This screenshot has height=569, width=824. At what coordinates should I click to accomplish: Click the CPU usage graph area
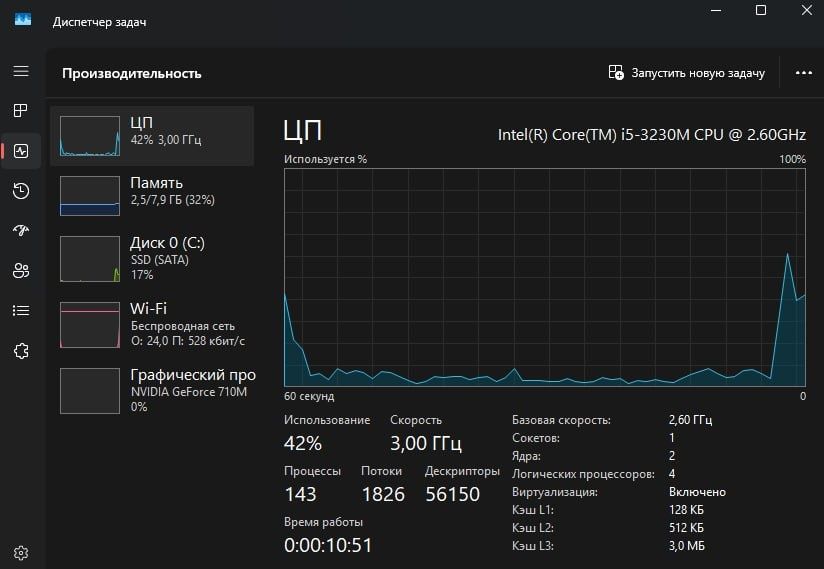544,277
